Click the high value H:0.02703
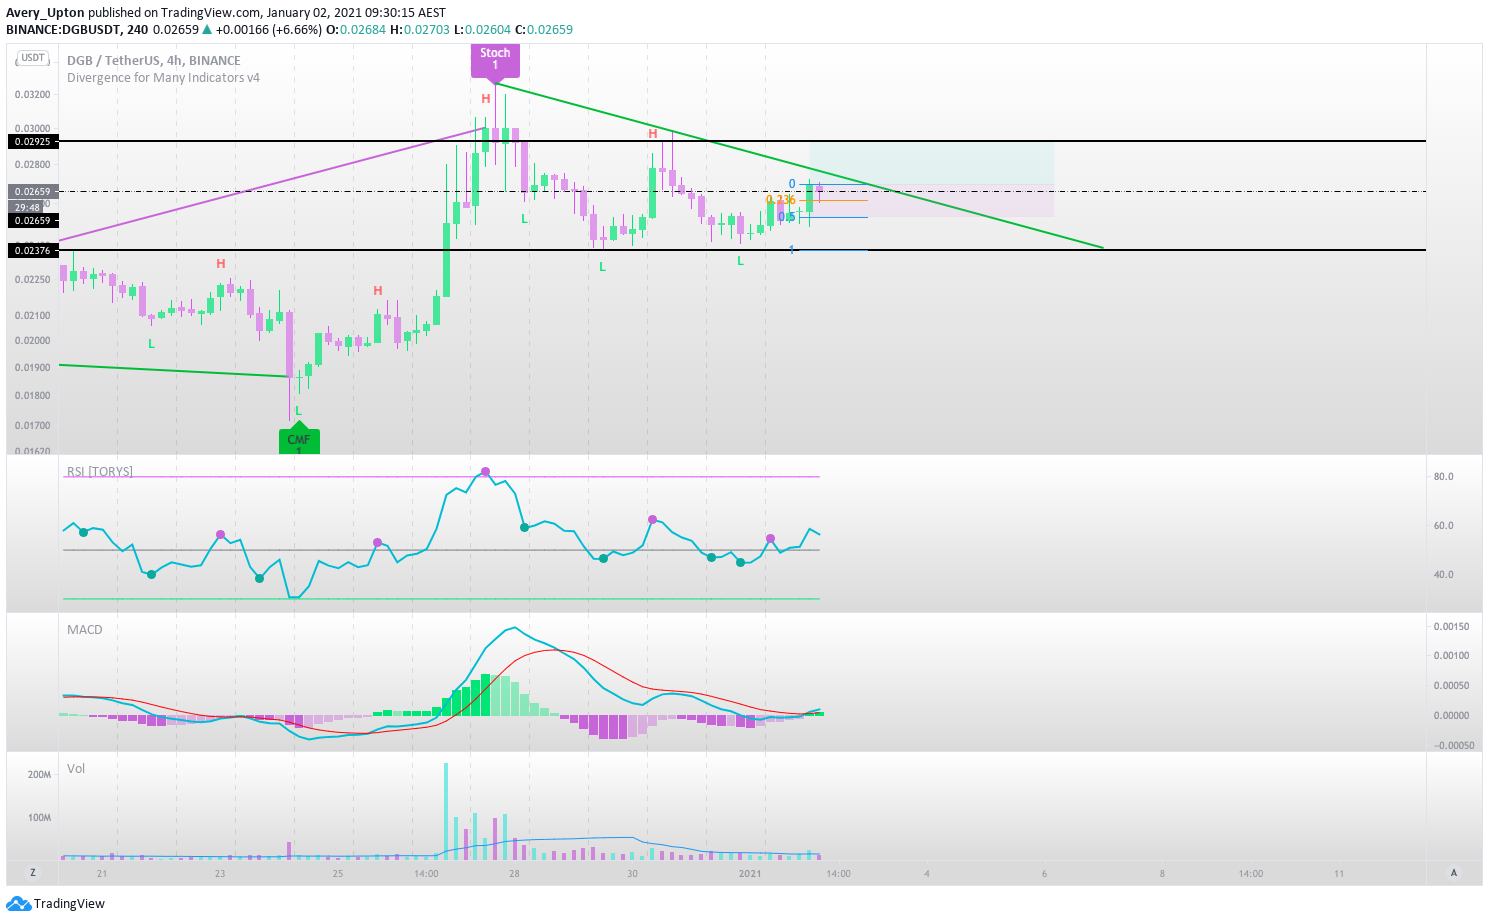This screenshot has height=922, width=1489. tap(418, 29)
